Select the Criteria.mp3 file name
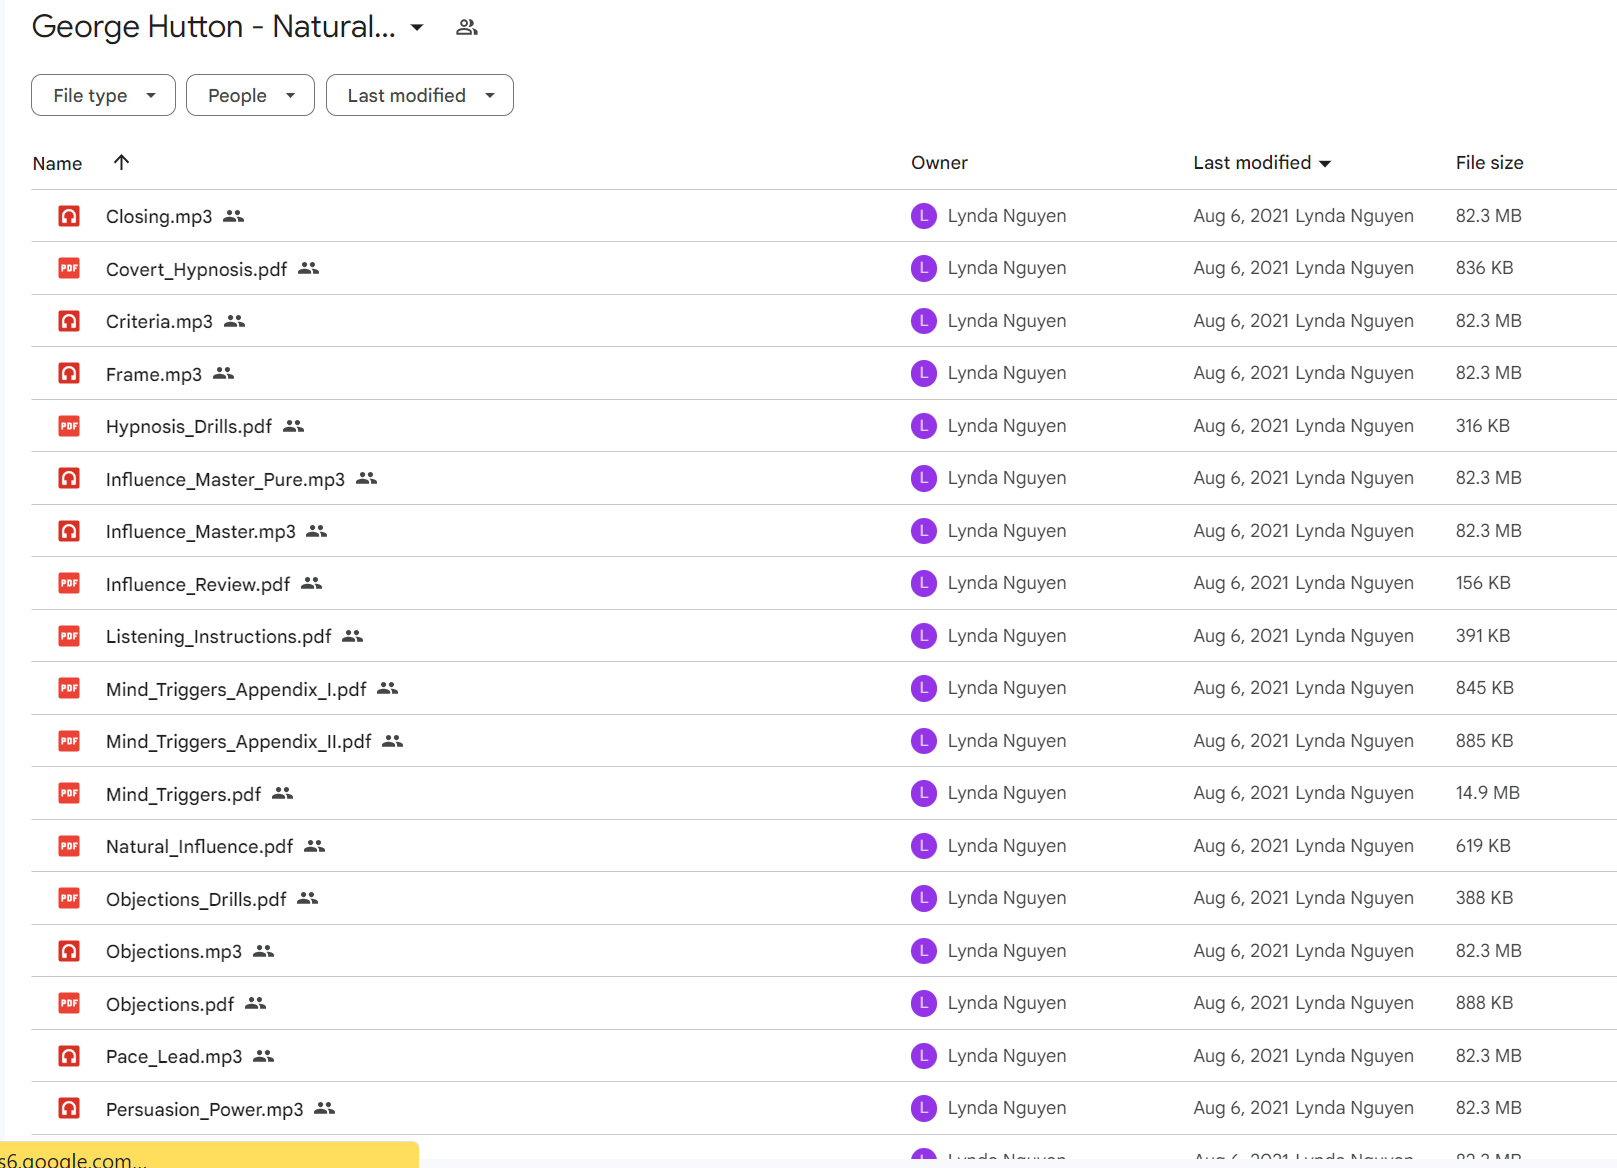1617x1168 pixels. pyautogui.click(x=159, y=321)
